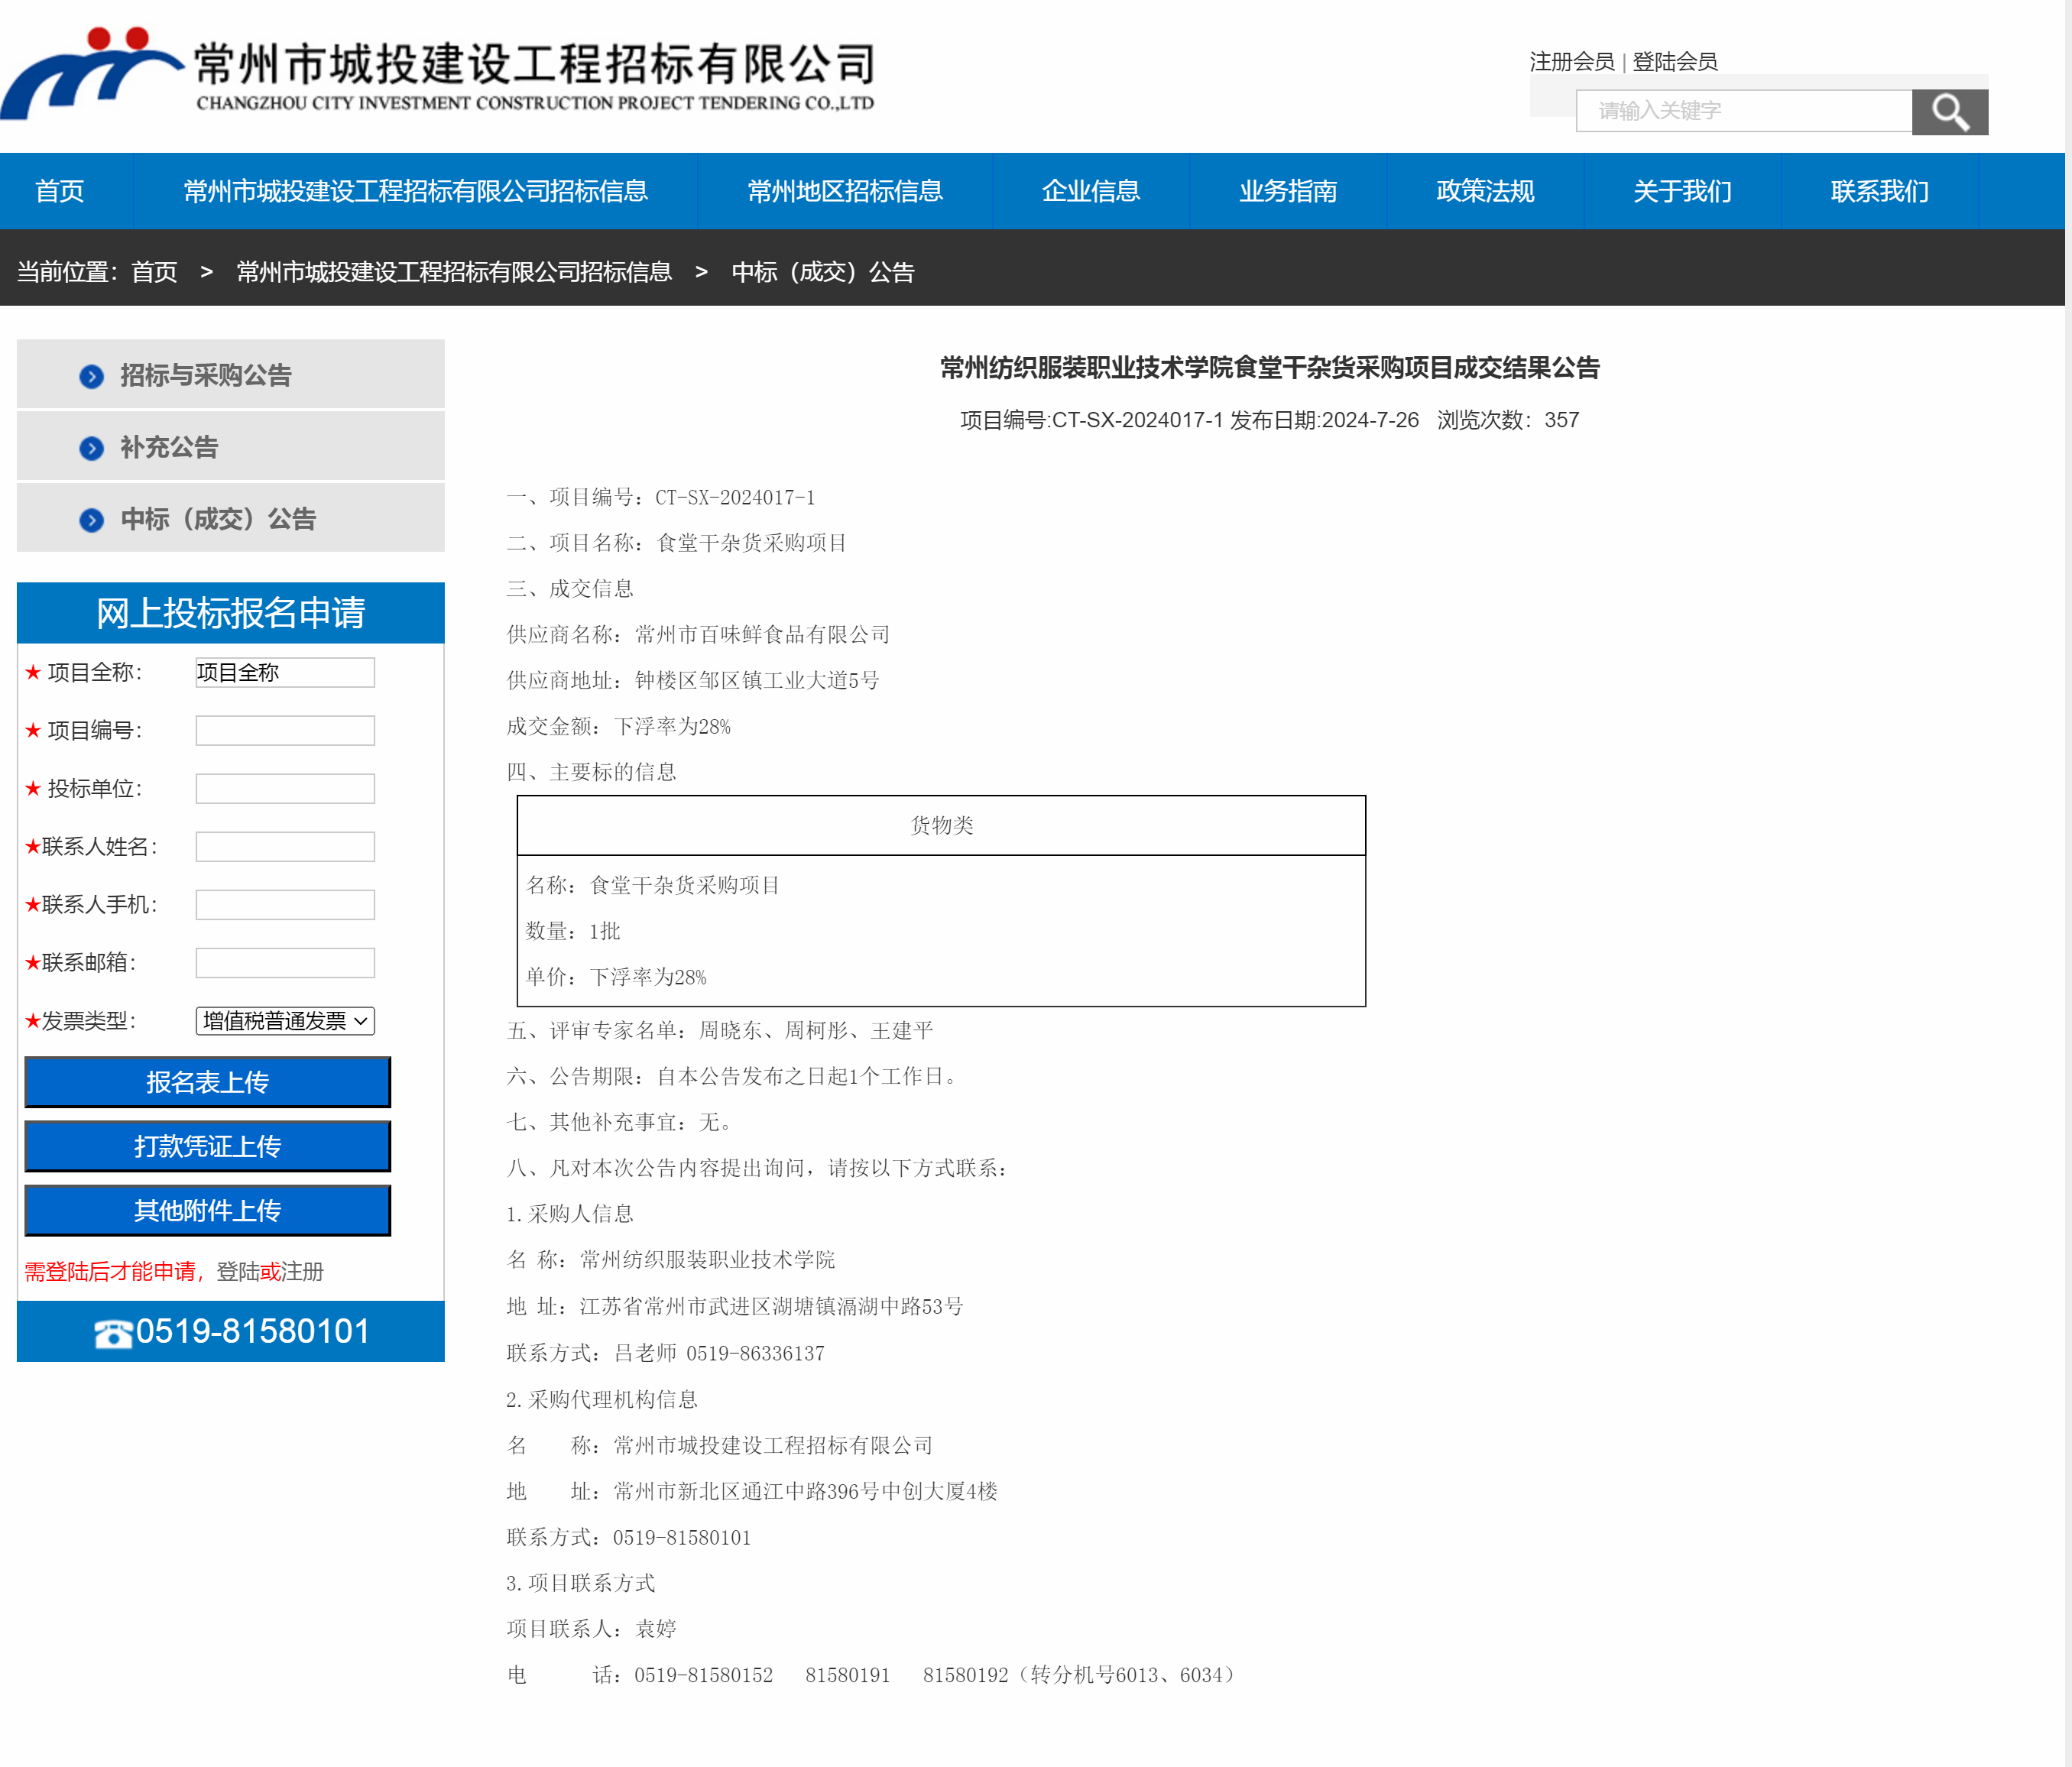Click the magnifier search icon
This screenshot has width=2072, height=1767.
point(1948,111)
